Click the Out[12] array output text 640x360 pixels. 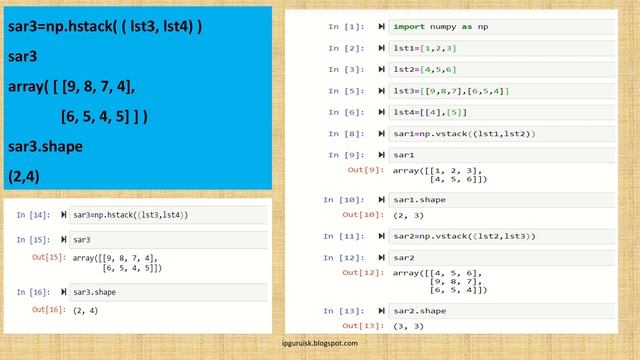coord(440,282)
